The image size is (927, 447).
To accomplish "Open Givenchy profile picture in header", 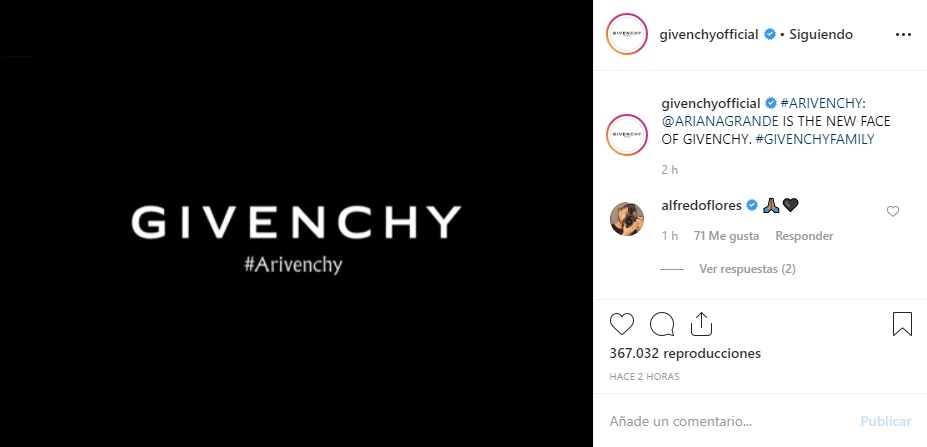I will 627,34.
